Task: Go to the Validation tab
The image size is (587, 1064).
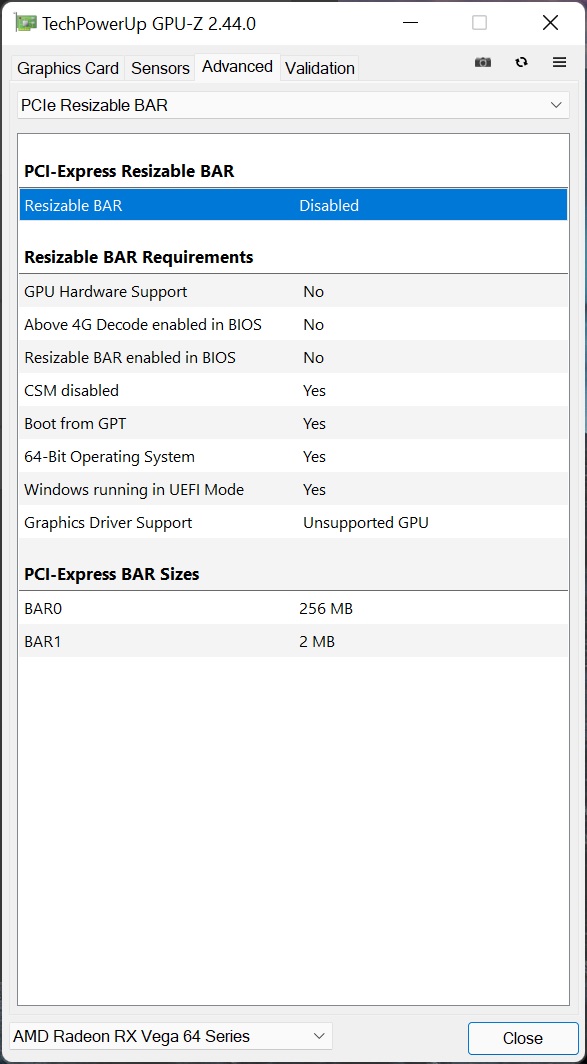Action: [320, 69]
